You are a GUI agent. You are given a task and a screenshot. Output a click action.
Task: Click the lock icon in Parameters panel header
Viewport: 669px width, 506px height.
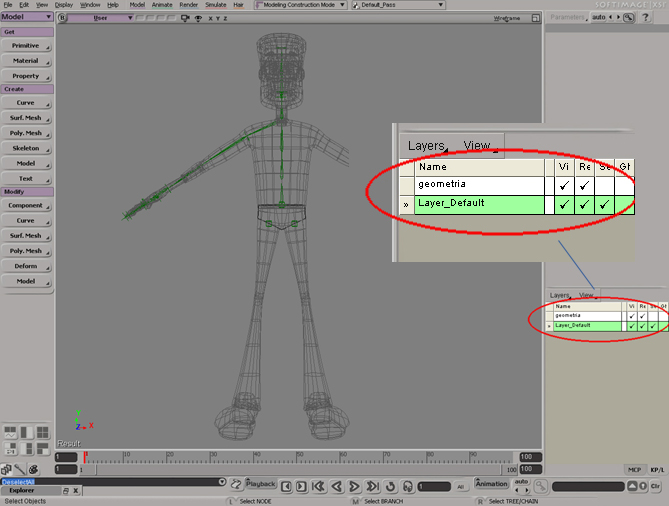click(630, 17)
